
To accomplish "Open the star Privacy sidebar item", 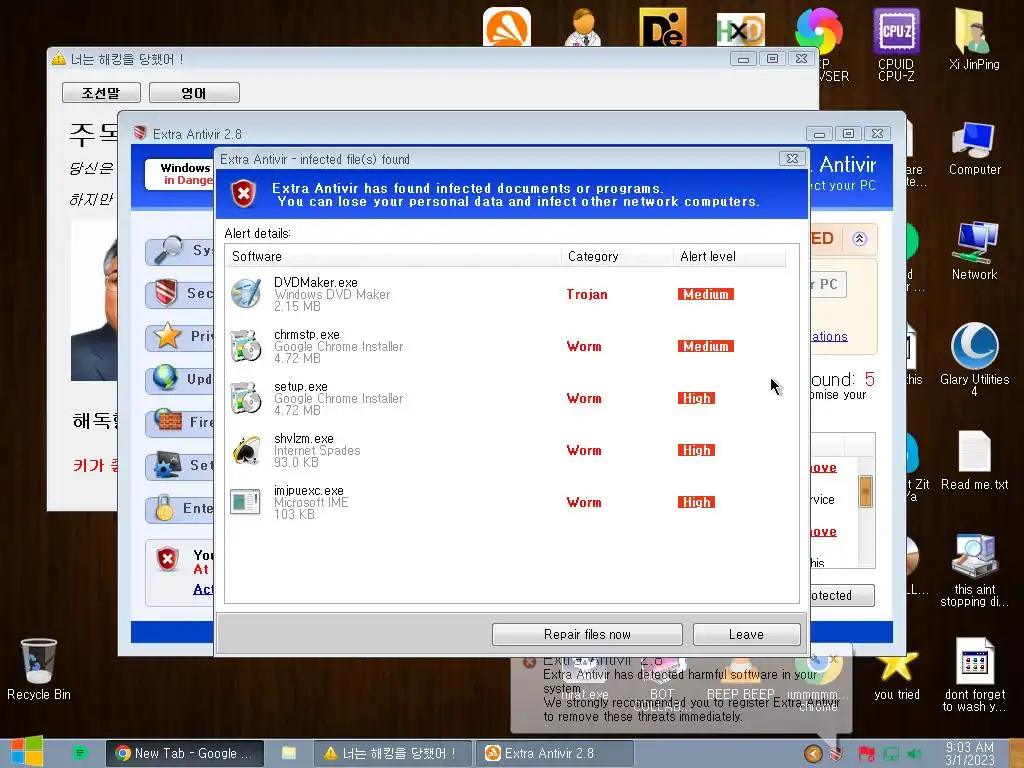I will pos(180,336).
